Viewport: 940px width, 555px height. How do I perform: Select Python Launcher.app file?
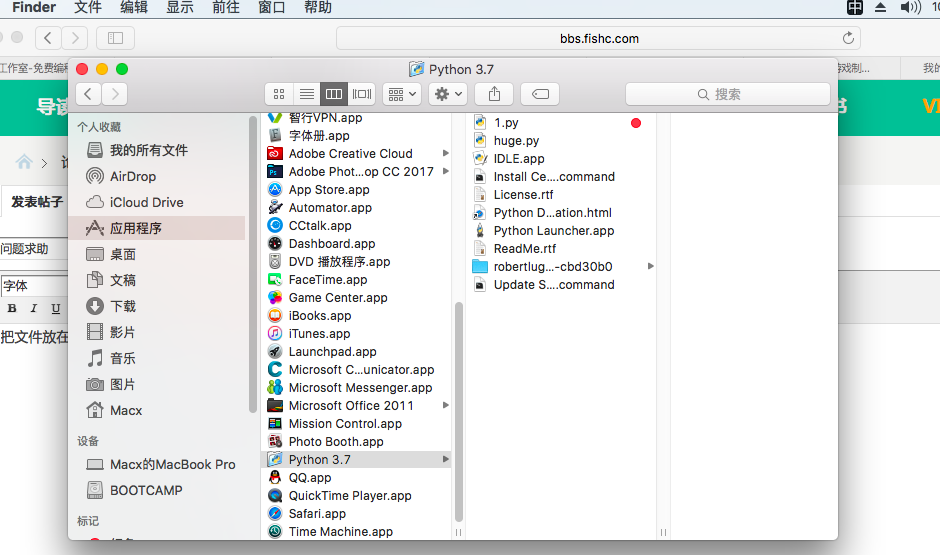(x=553, y=231)
